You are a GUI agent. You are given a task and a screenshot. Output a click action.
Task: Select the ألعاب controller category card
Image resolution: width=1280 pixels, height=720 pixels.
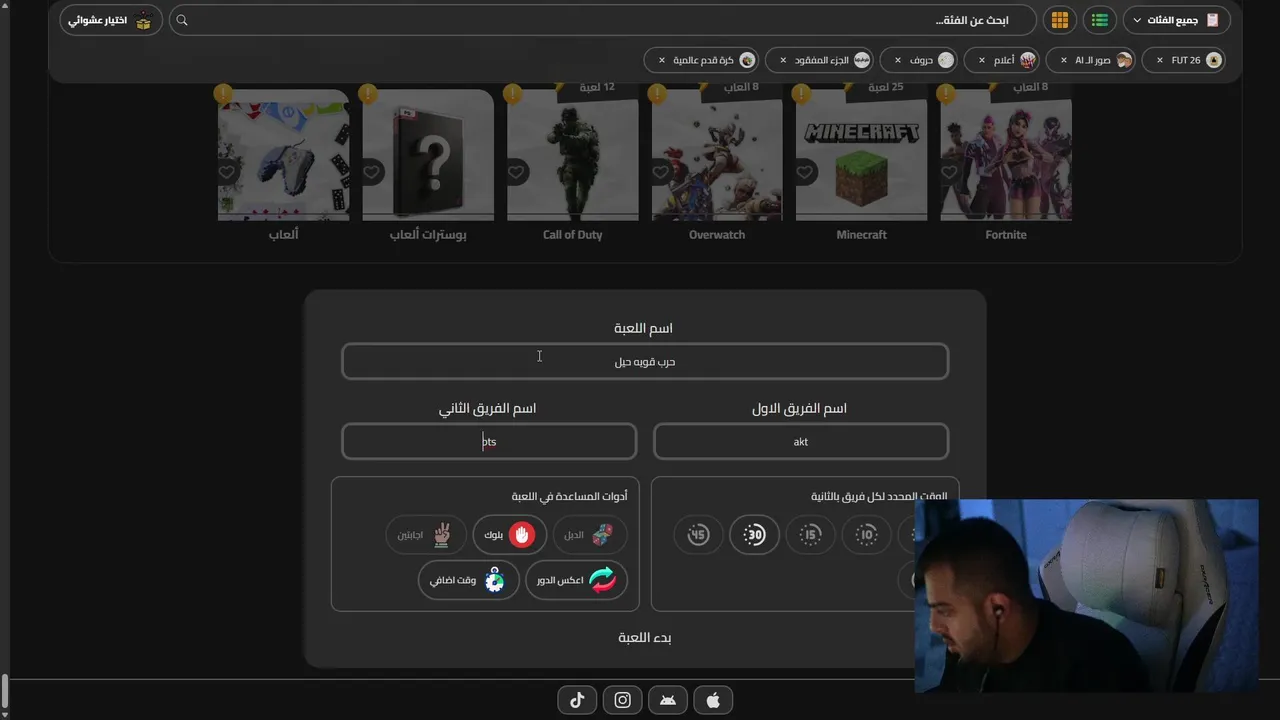[284, 155]
